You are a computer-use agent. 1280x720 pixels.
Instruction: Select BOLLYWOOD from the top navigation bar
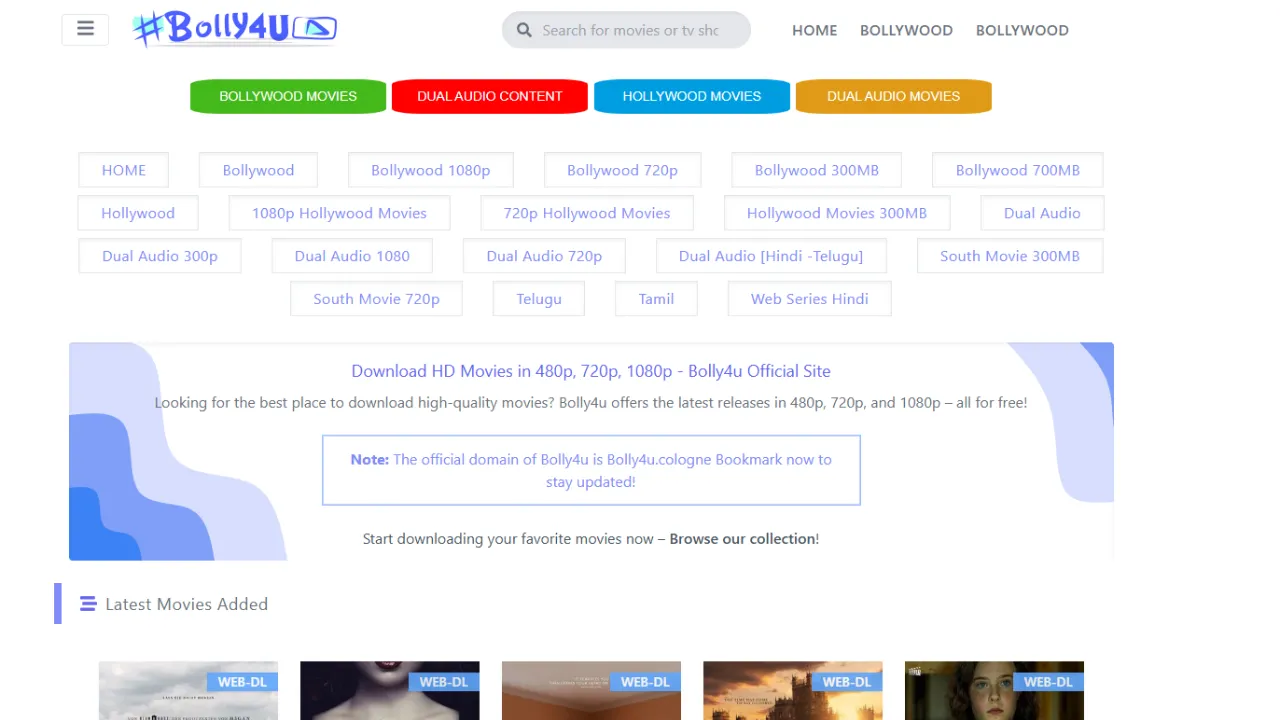906,30
